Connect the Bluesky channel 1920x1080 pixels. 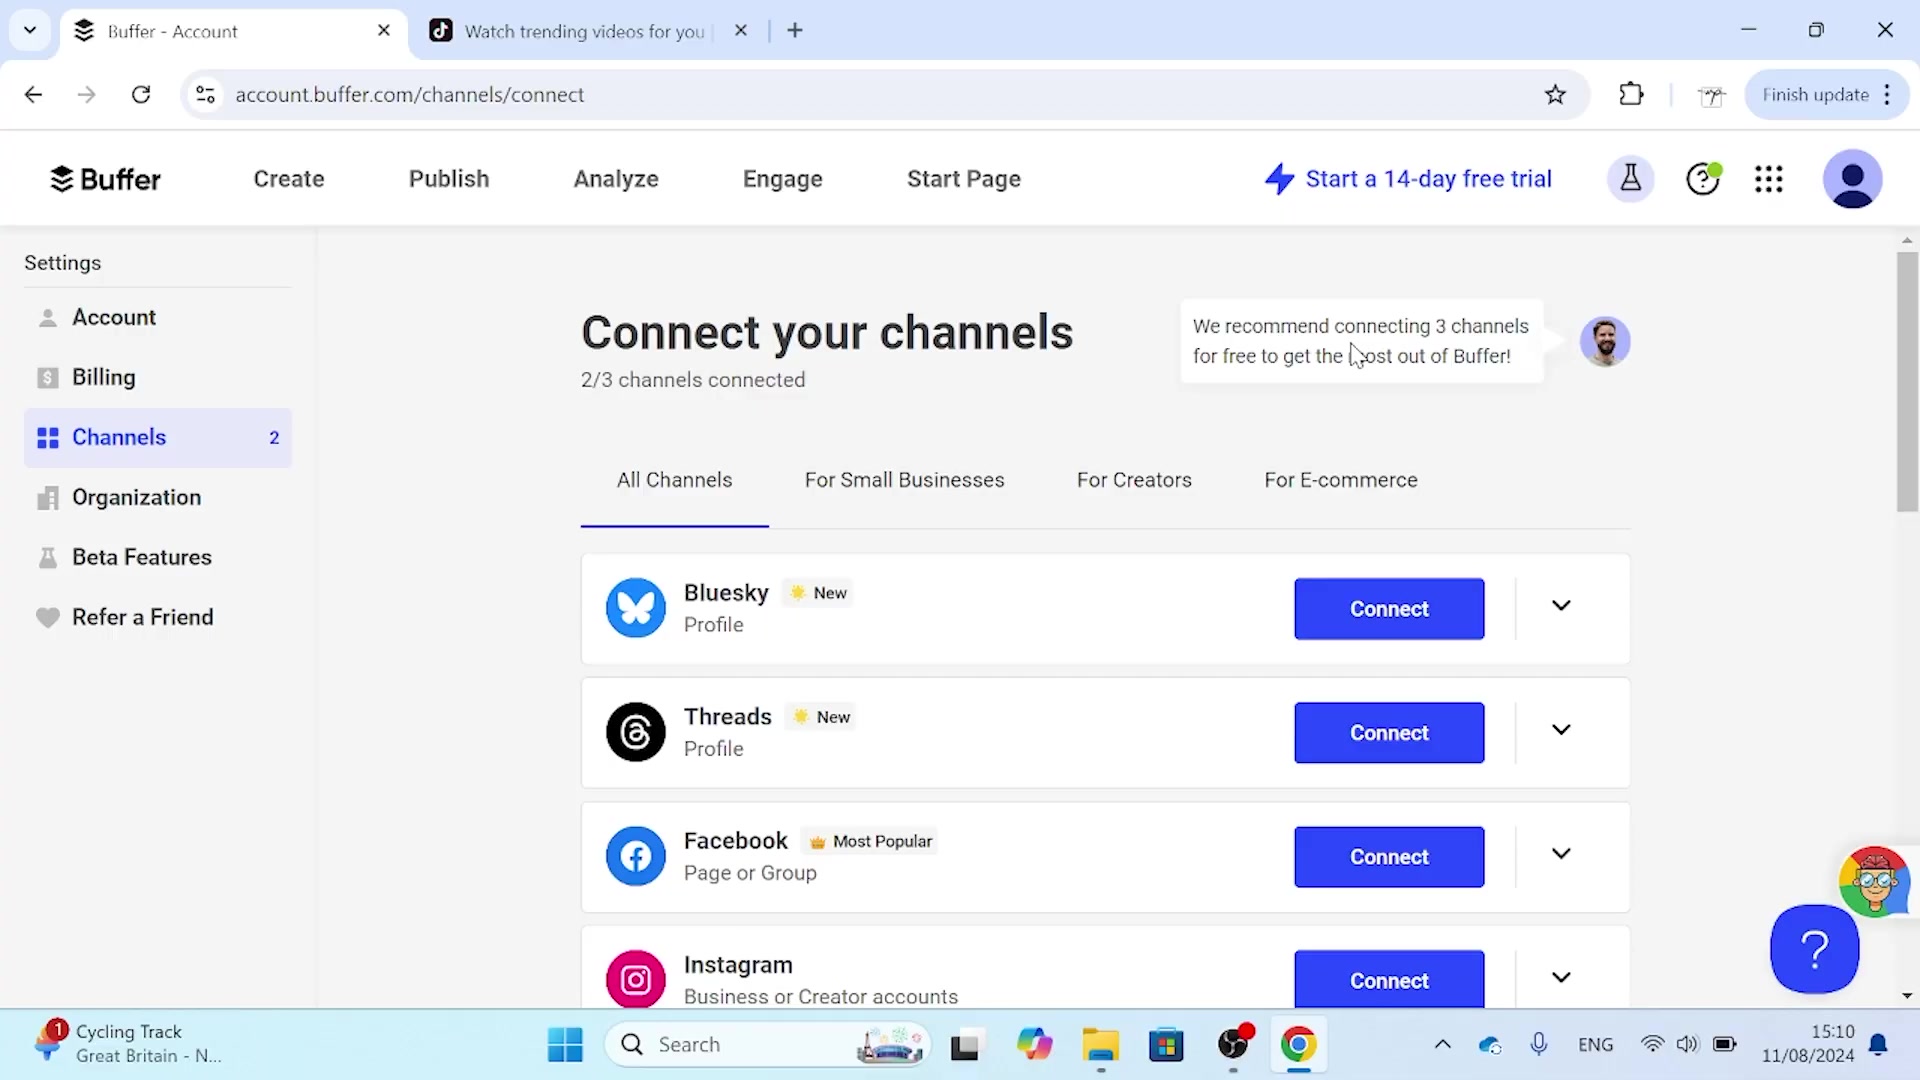click(x=1389, y=609)
